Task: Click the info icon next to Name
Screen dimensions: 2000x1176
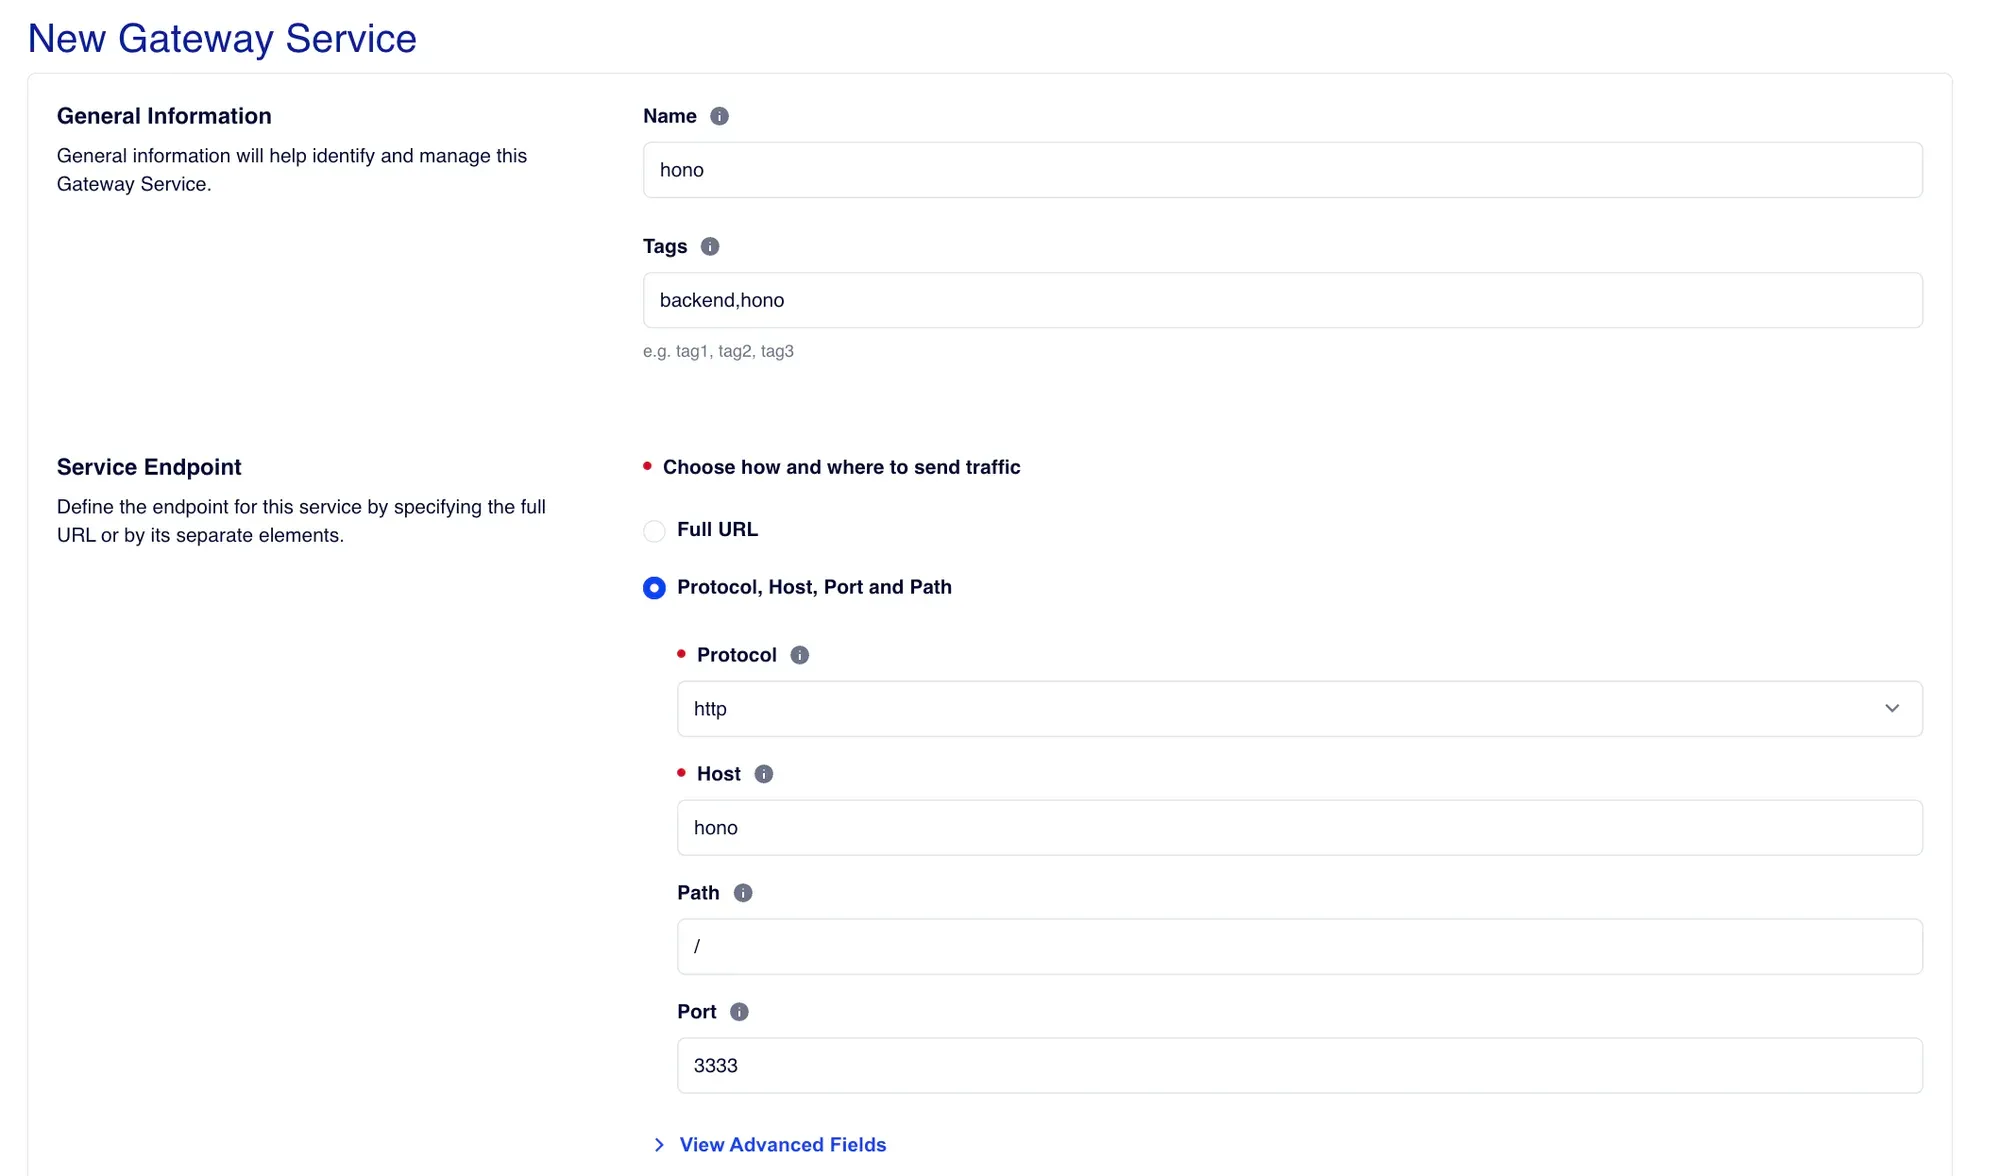Action: tap(719, 116)
